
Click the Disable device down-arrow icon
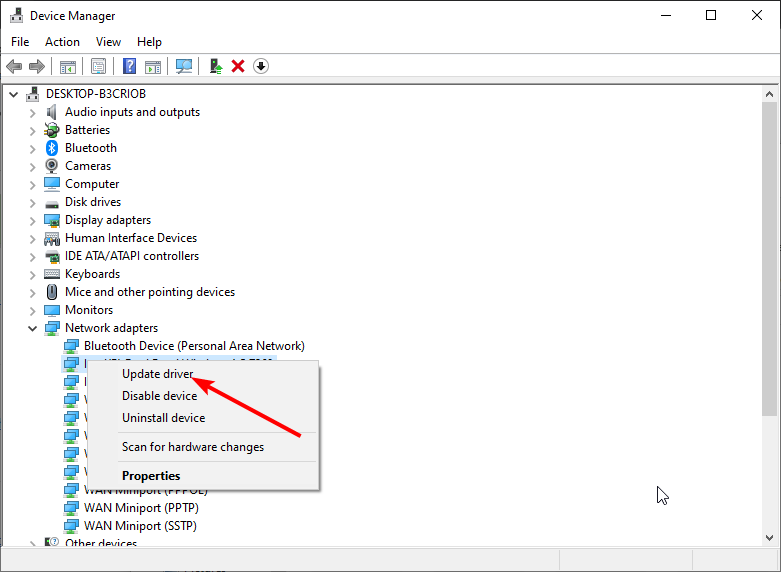261,66
